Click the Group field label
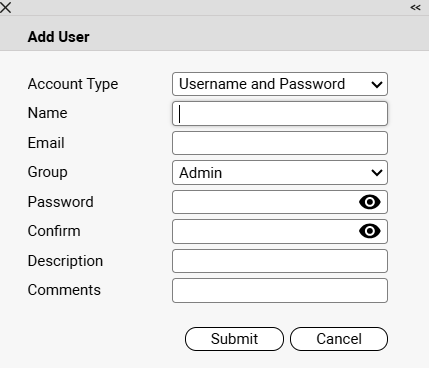Image resolution: width=429 pixels, height=368 pixels. [48, 172]
